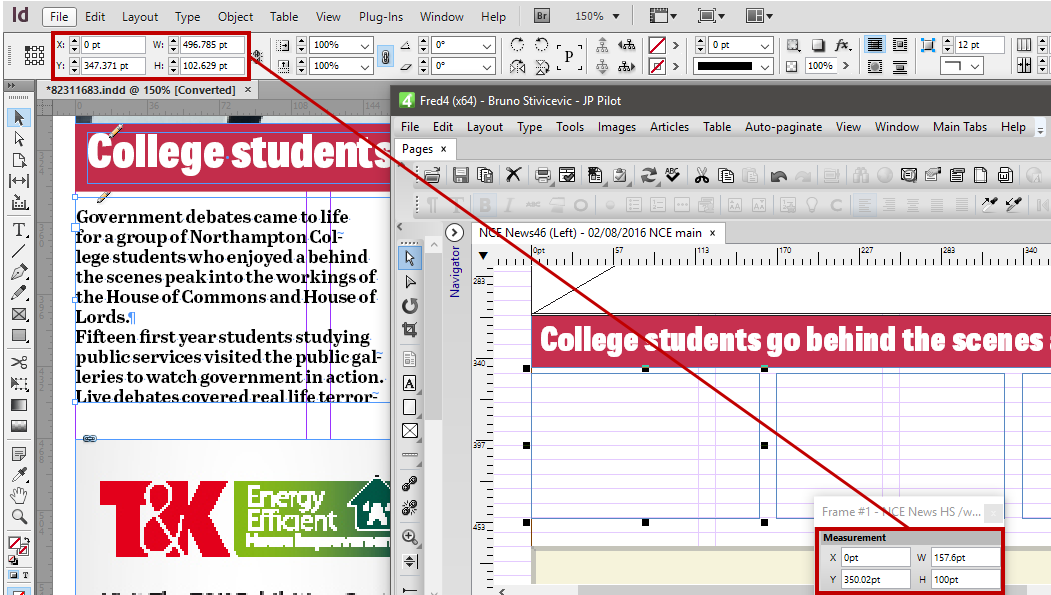Image resolution: width=1051 pixels, height=595 pixels.
Task: Open the Articles menu in Fred4
Action: pyautogui.click(x=669, y=127)
